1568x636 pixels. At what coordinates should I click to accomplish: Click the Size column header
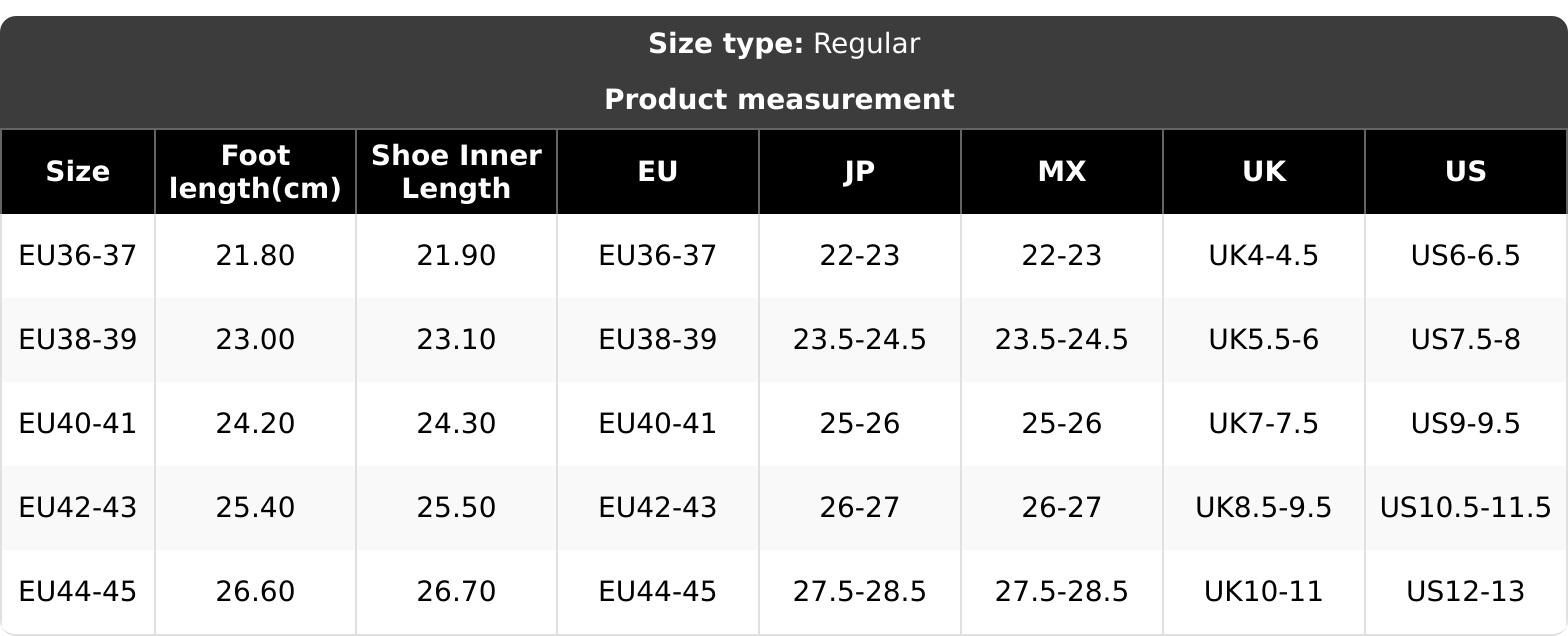pos(78,172)
